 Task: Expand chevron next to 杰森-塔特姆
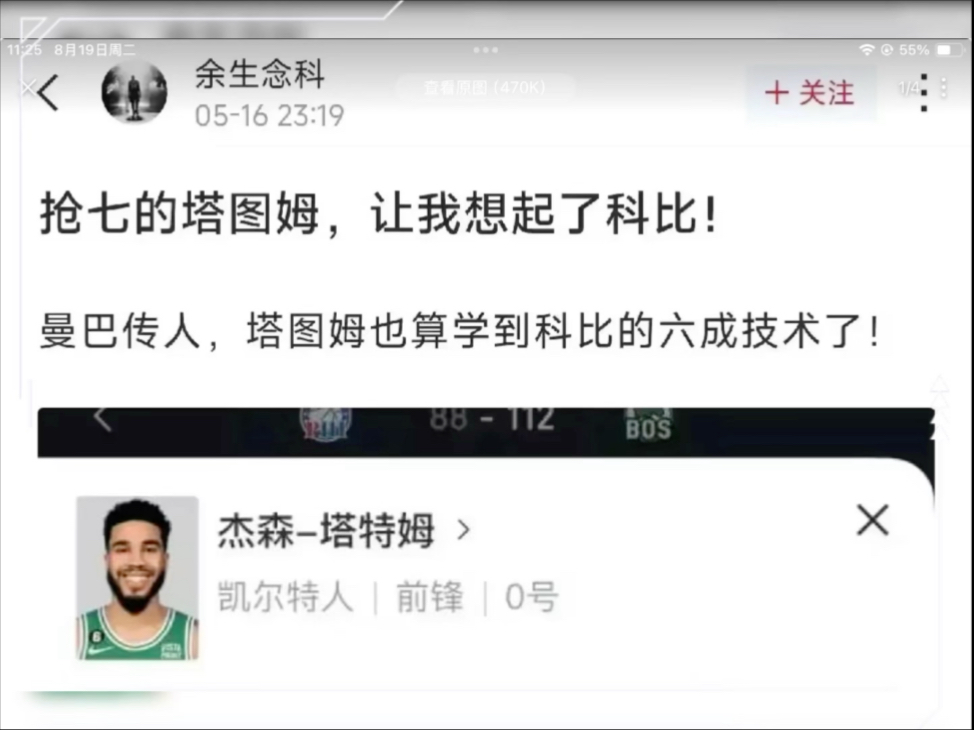[463, 530]
